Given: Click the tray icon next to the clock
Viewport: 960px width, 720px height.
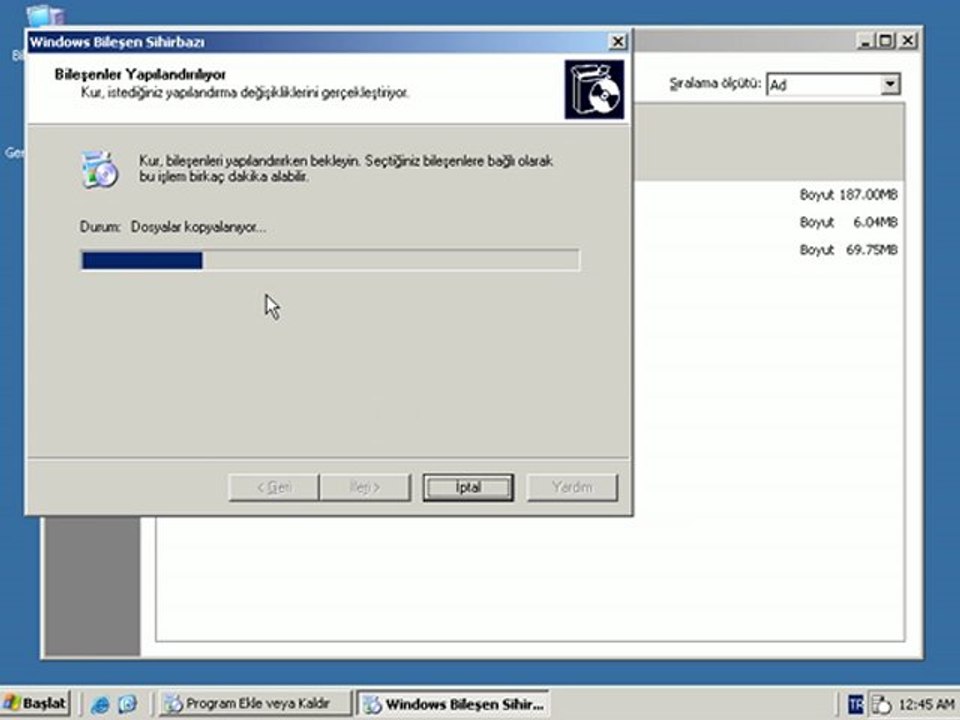Looking at the screenshot, I should [880, 705].
